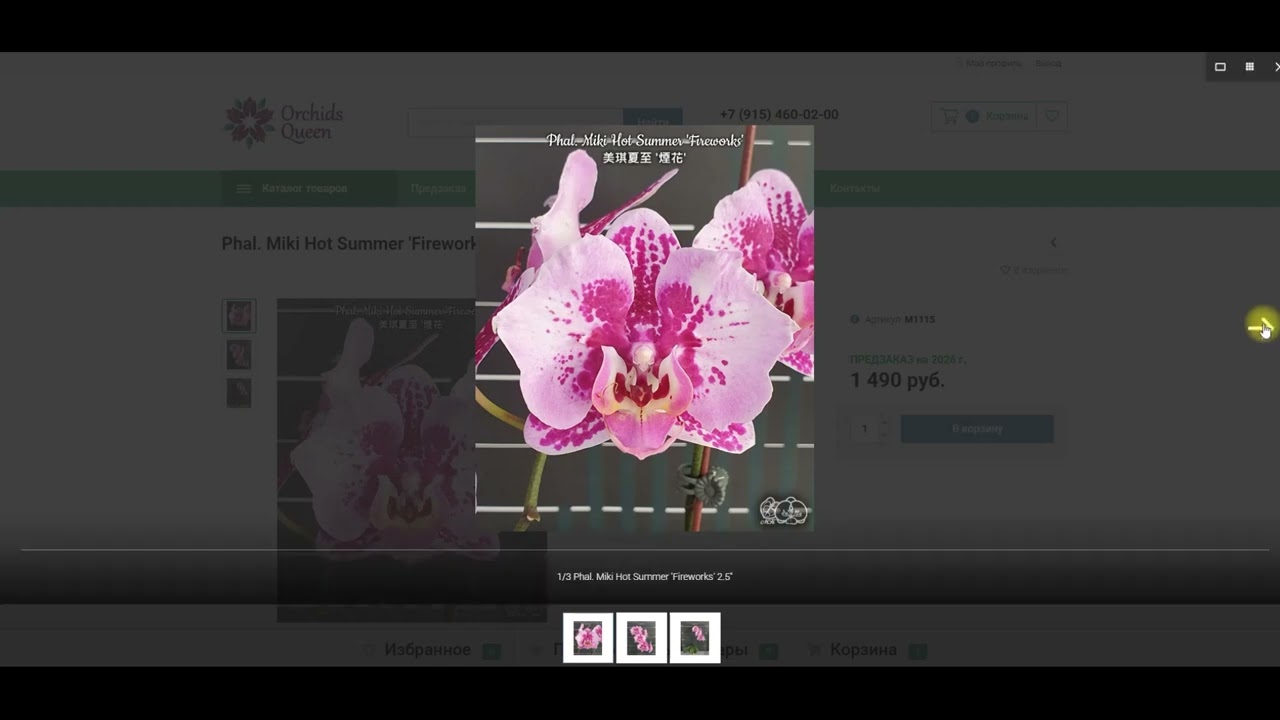Viewport: 1280px width, 720px height.
Task: Select the first orchid thumbnail in the viewer strip
Action: [x=588, y=637]
